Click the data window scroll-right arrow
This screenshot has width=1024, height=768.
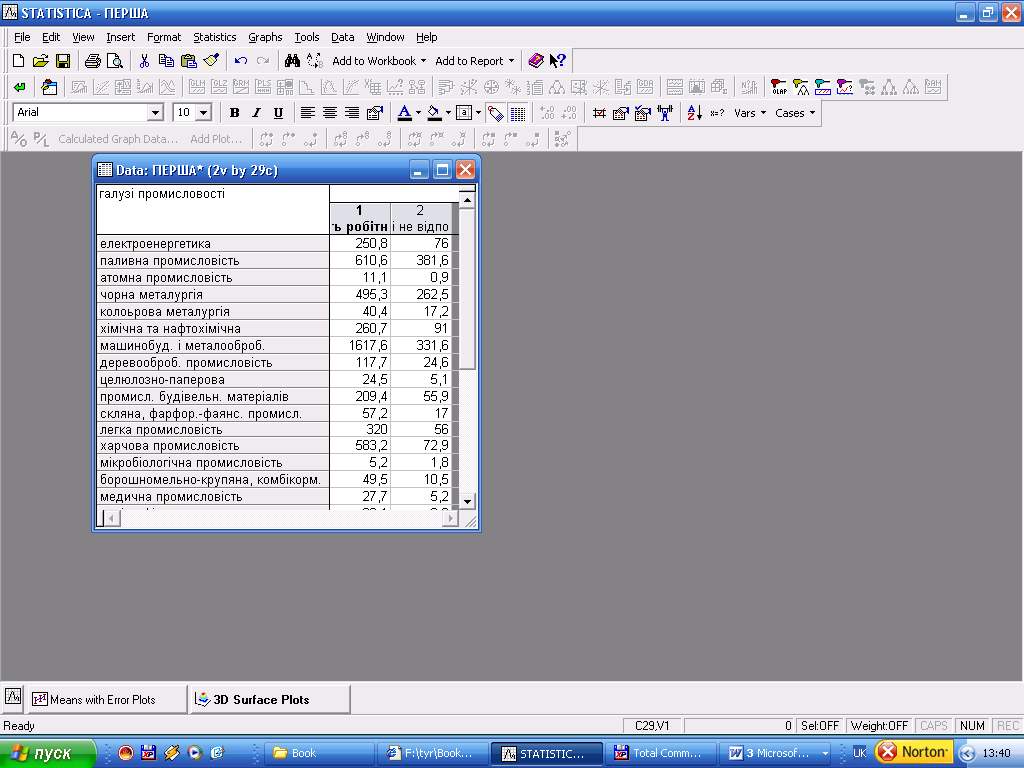click(450, 519)
